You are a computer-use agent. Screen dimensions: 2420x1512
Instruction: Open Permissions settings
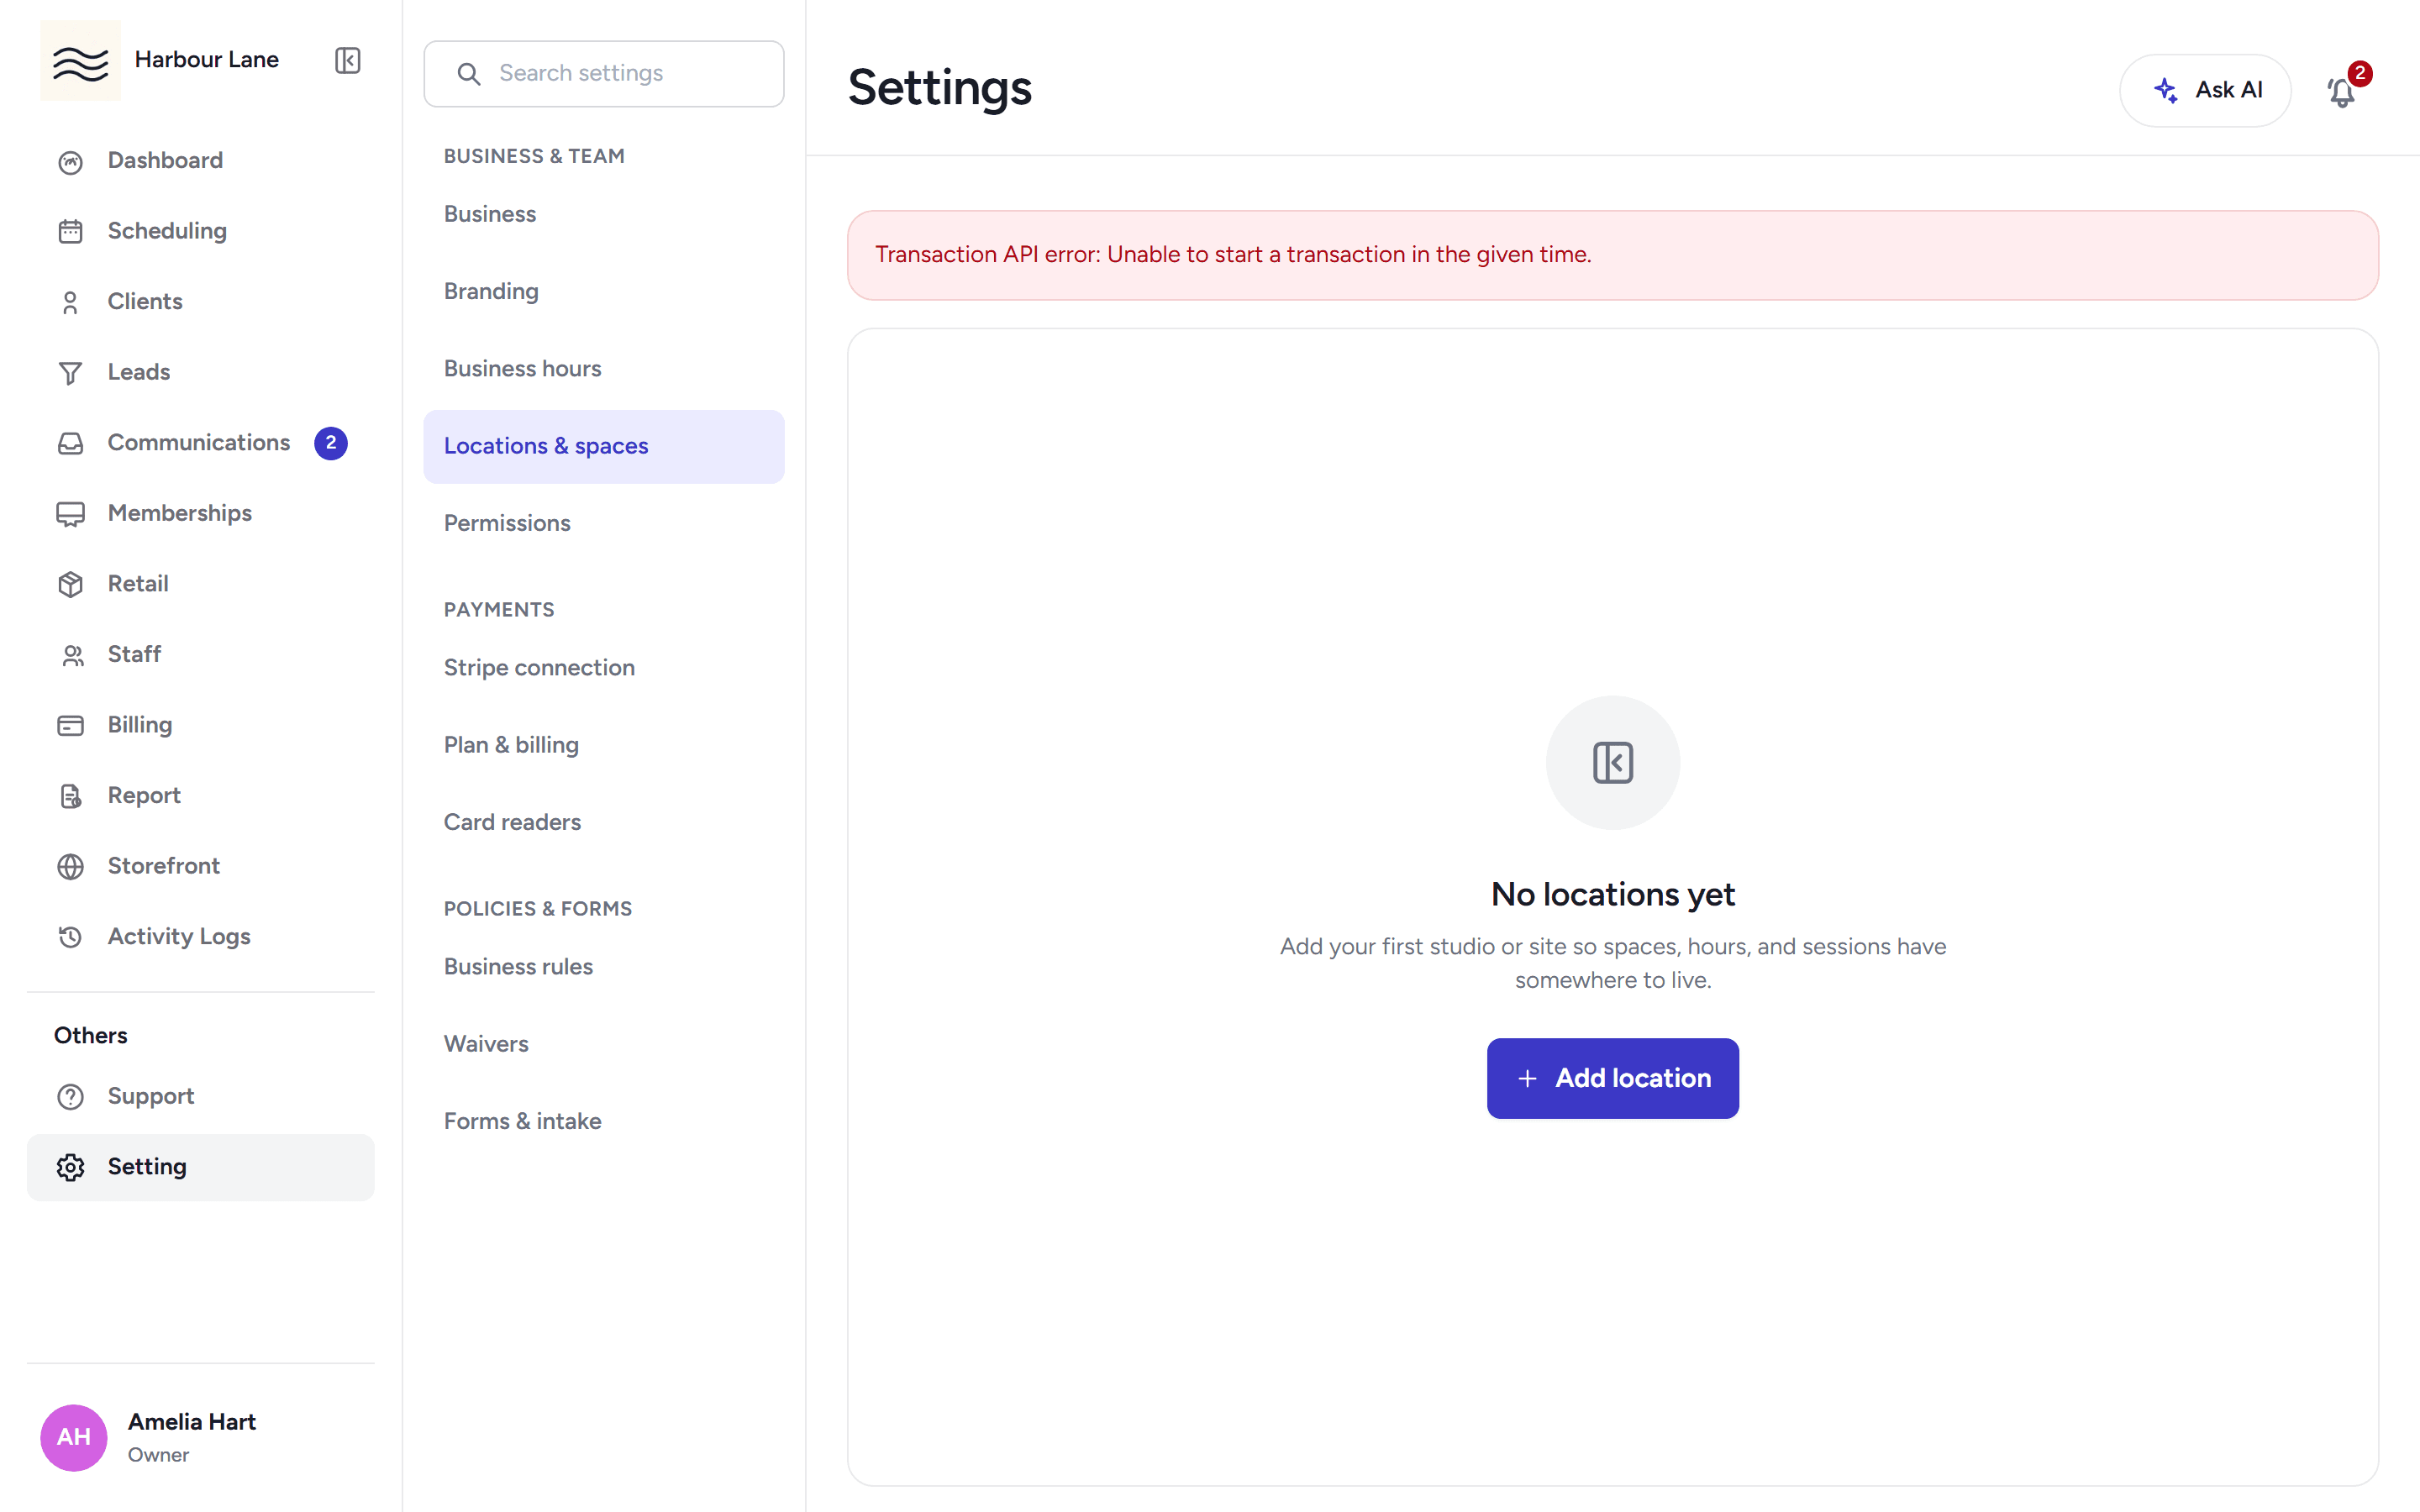(604, 523)
